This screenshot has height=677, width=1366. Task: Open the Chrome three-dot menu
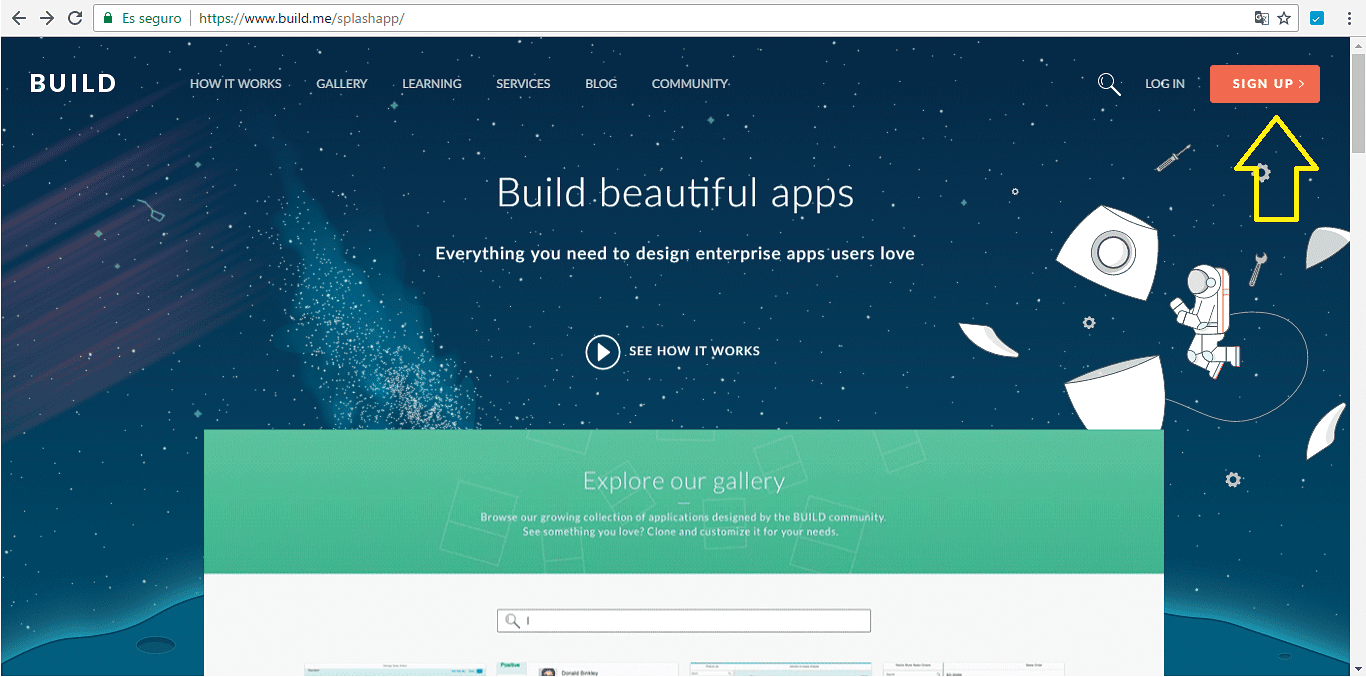(1348, 18)
